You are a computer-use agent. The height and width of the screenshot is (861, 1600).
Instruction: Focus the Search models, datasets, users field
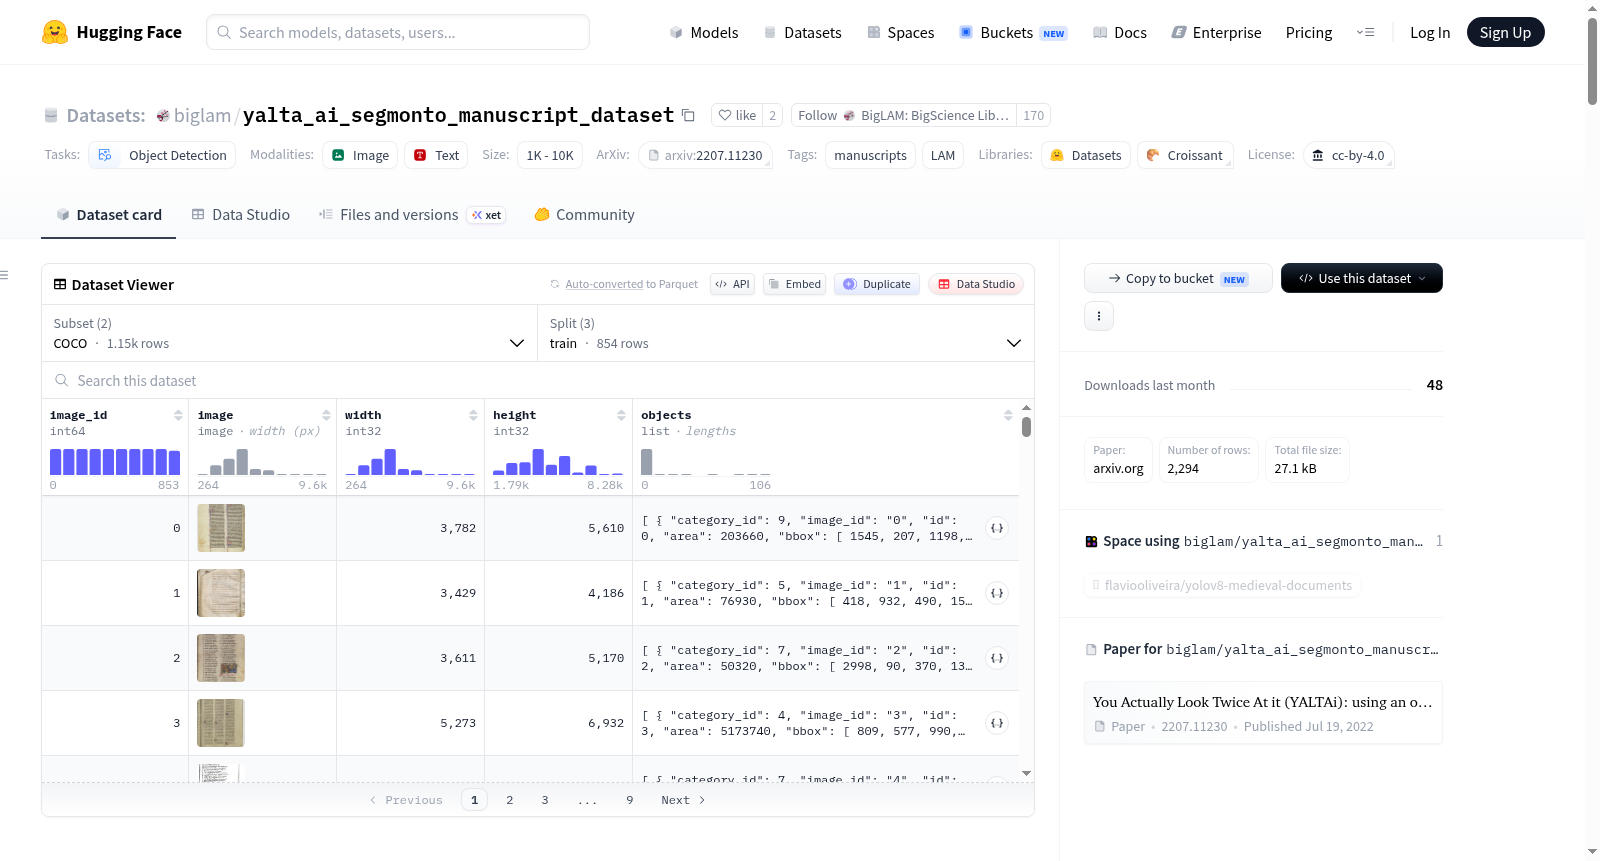(x=398, y=32)
